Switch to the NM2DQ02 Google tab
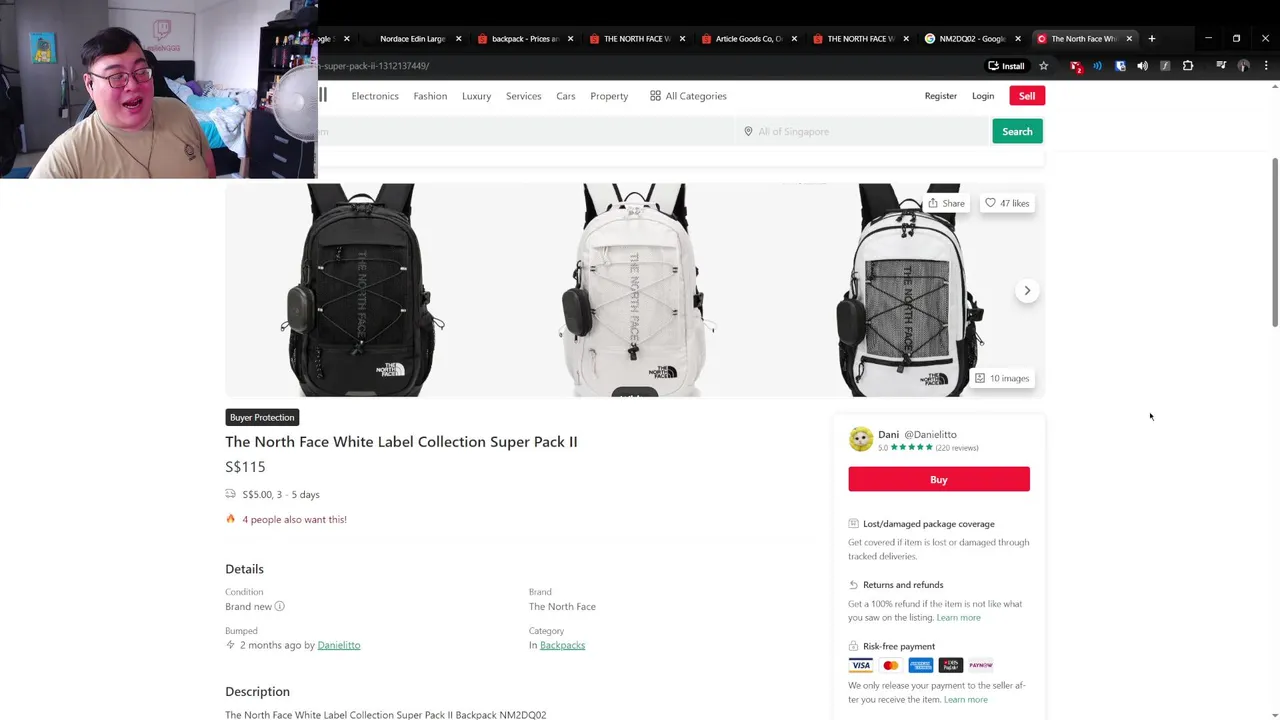 pos(971,39)
